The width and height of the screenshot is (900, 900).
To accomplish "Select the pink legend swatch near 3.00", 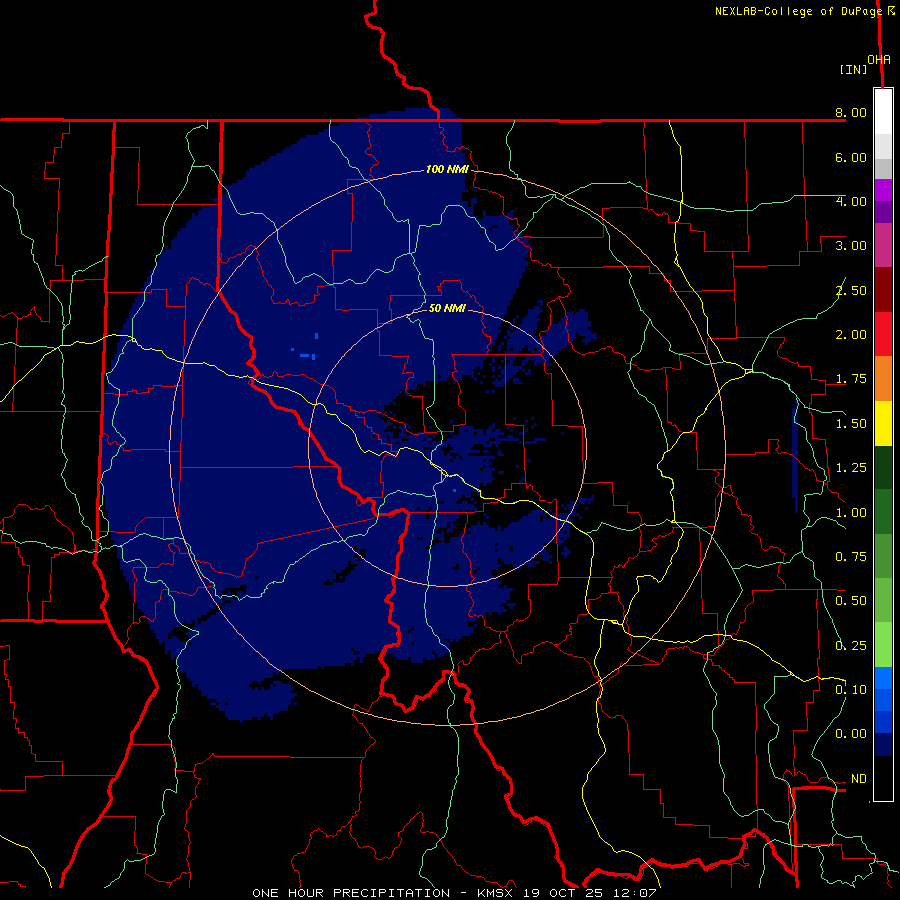I will [883, 245].
